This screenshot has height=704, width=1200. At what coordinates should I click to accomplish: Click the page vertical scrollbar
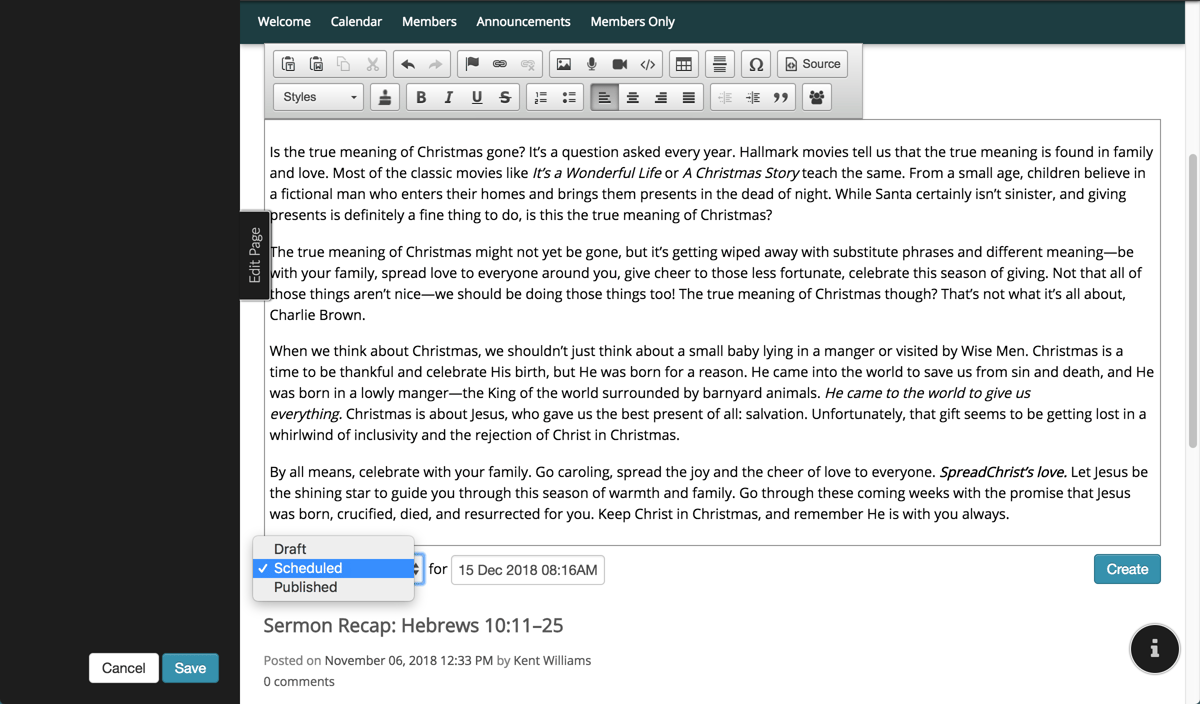[1192, 300]
